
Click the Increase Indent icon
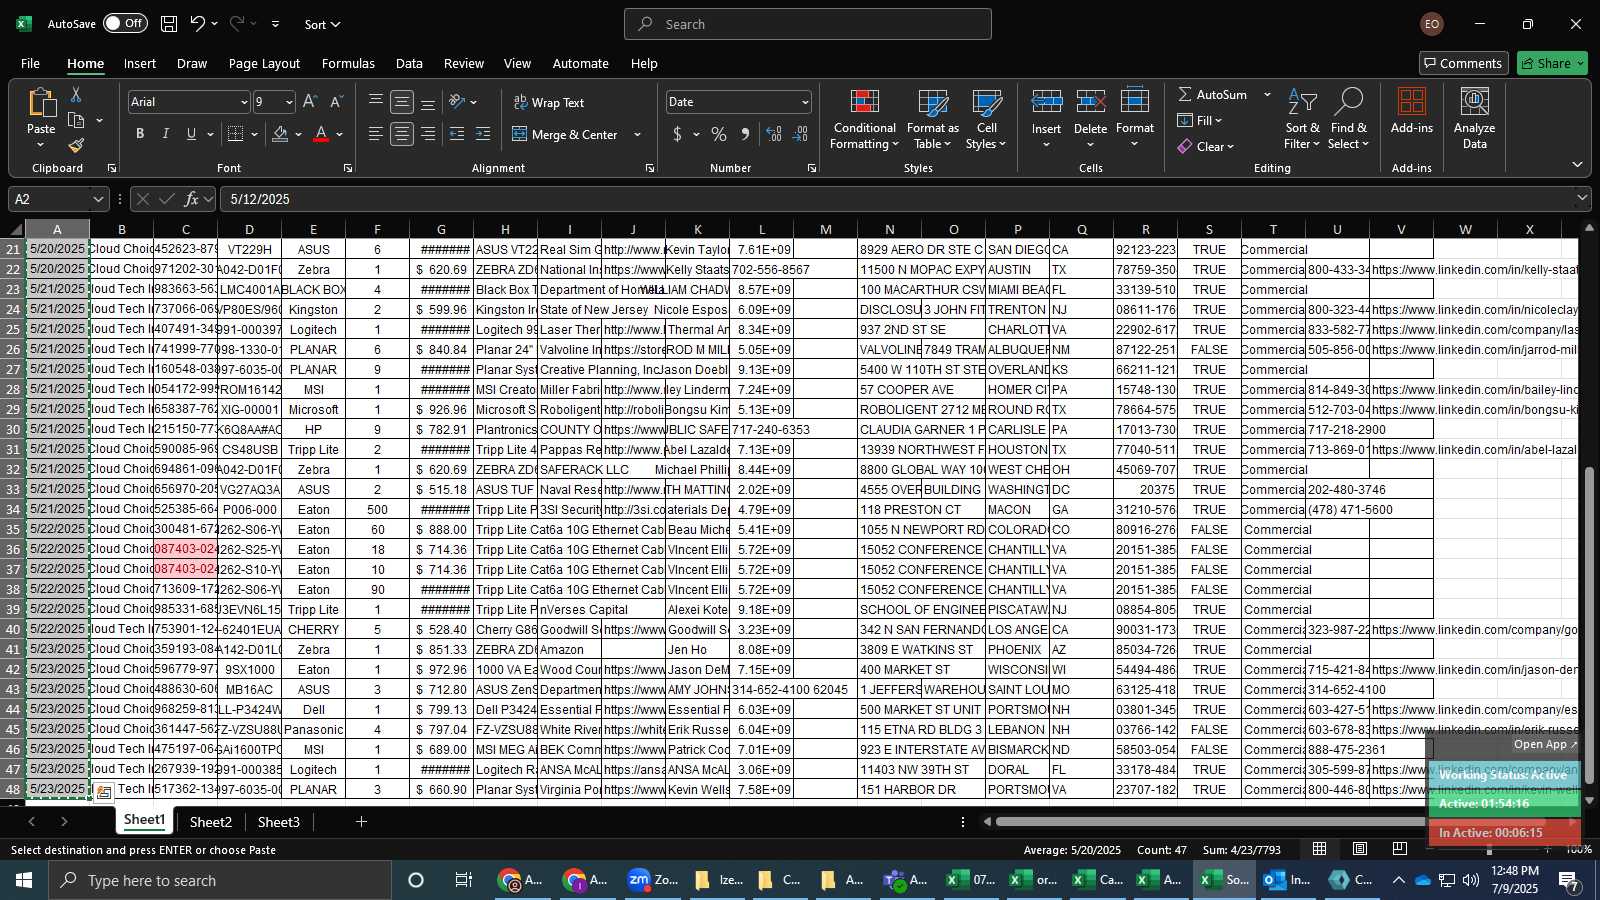[x=483, y=134]
